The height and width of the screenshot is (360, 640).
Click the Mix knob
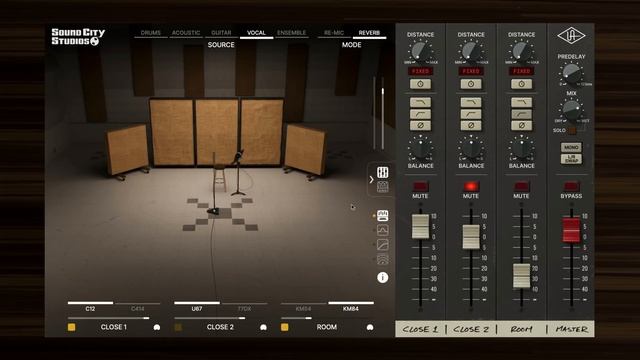pyautogui.click(x=571, y=110)
